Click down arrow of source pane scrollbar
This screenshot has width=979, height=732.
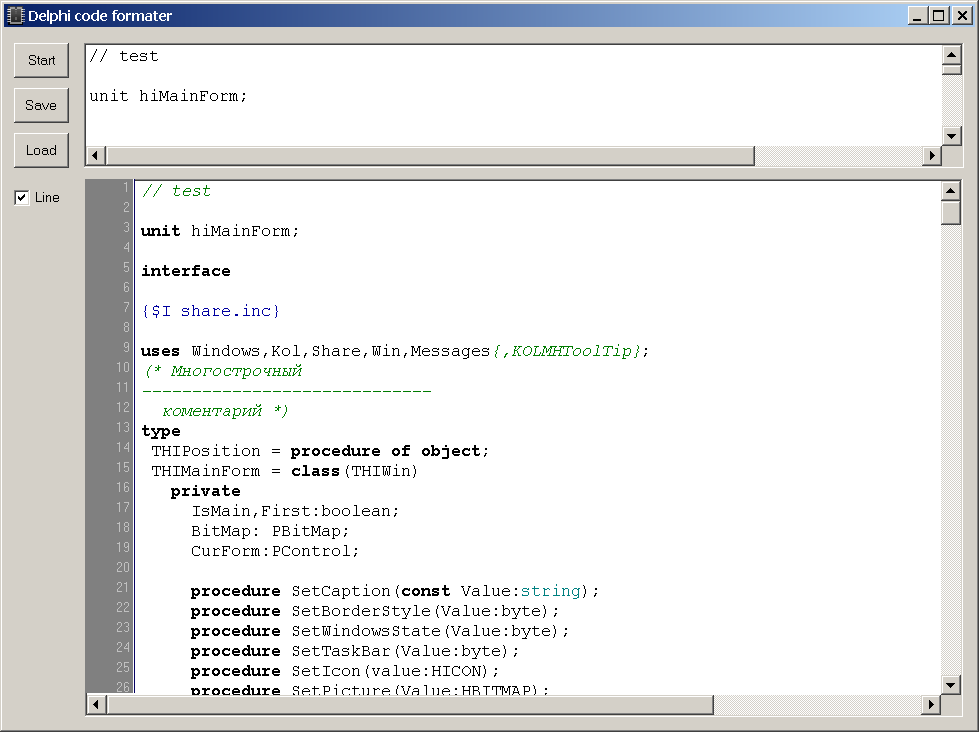click(952, 136)
